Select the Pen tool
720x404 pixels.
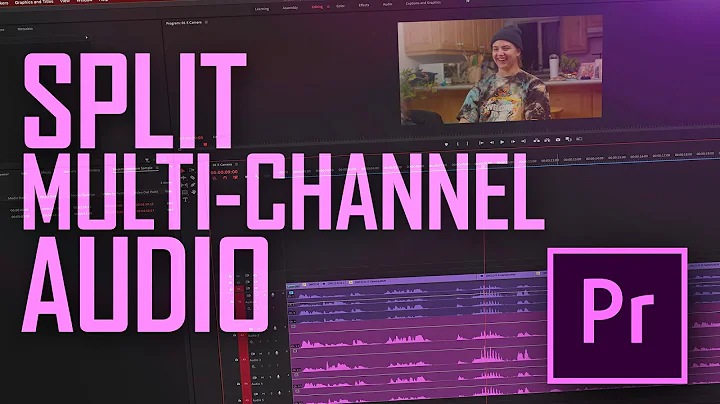(193, 185)
